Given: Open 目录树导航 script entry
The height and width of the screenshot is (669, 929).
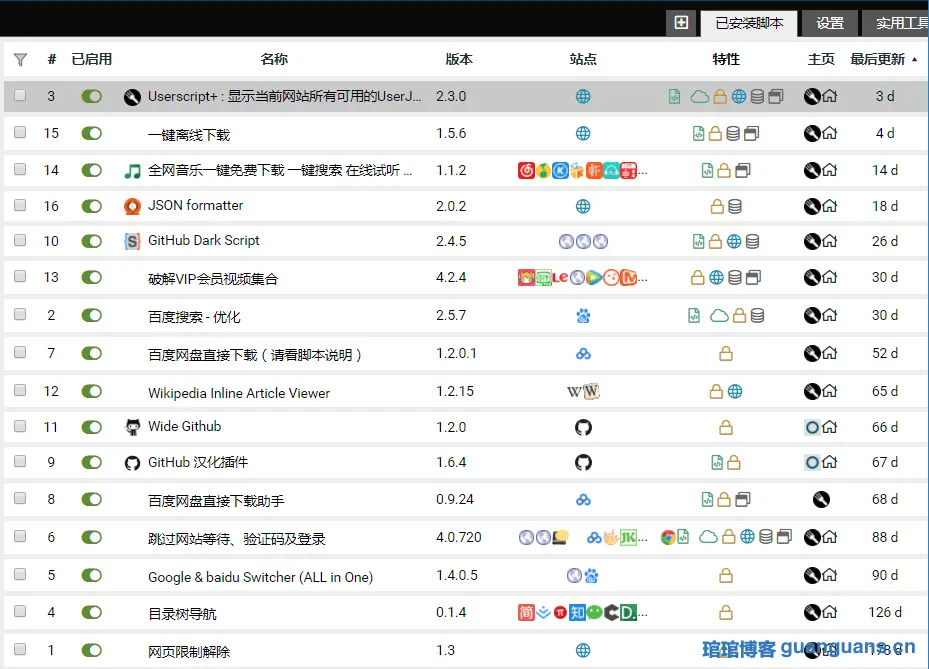Looking at the screenshot, I should [182, 614].
